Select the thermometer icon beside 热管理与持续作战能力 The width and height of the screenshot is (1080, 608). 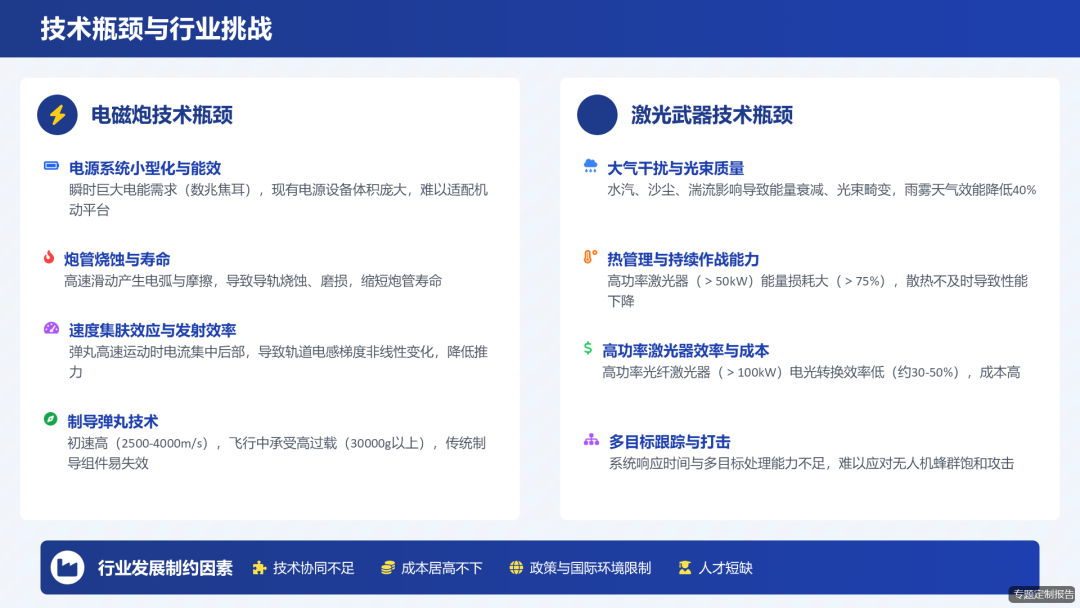(x=588, y=258)
